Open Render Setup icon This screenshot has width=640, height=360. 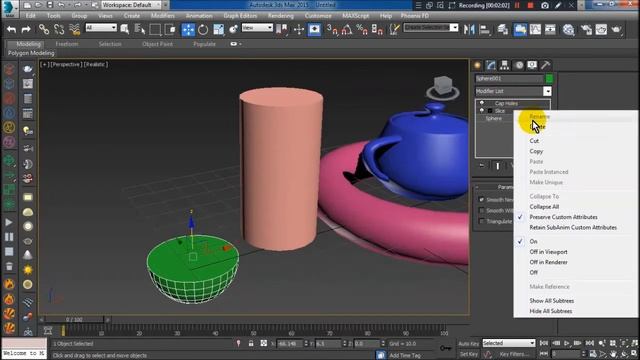point(586,29)
